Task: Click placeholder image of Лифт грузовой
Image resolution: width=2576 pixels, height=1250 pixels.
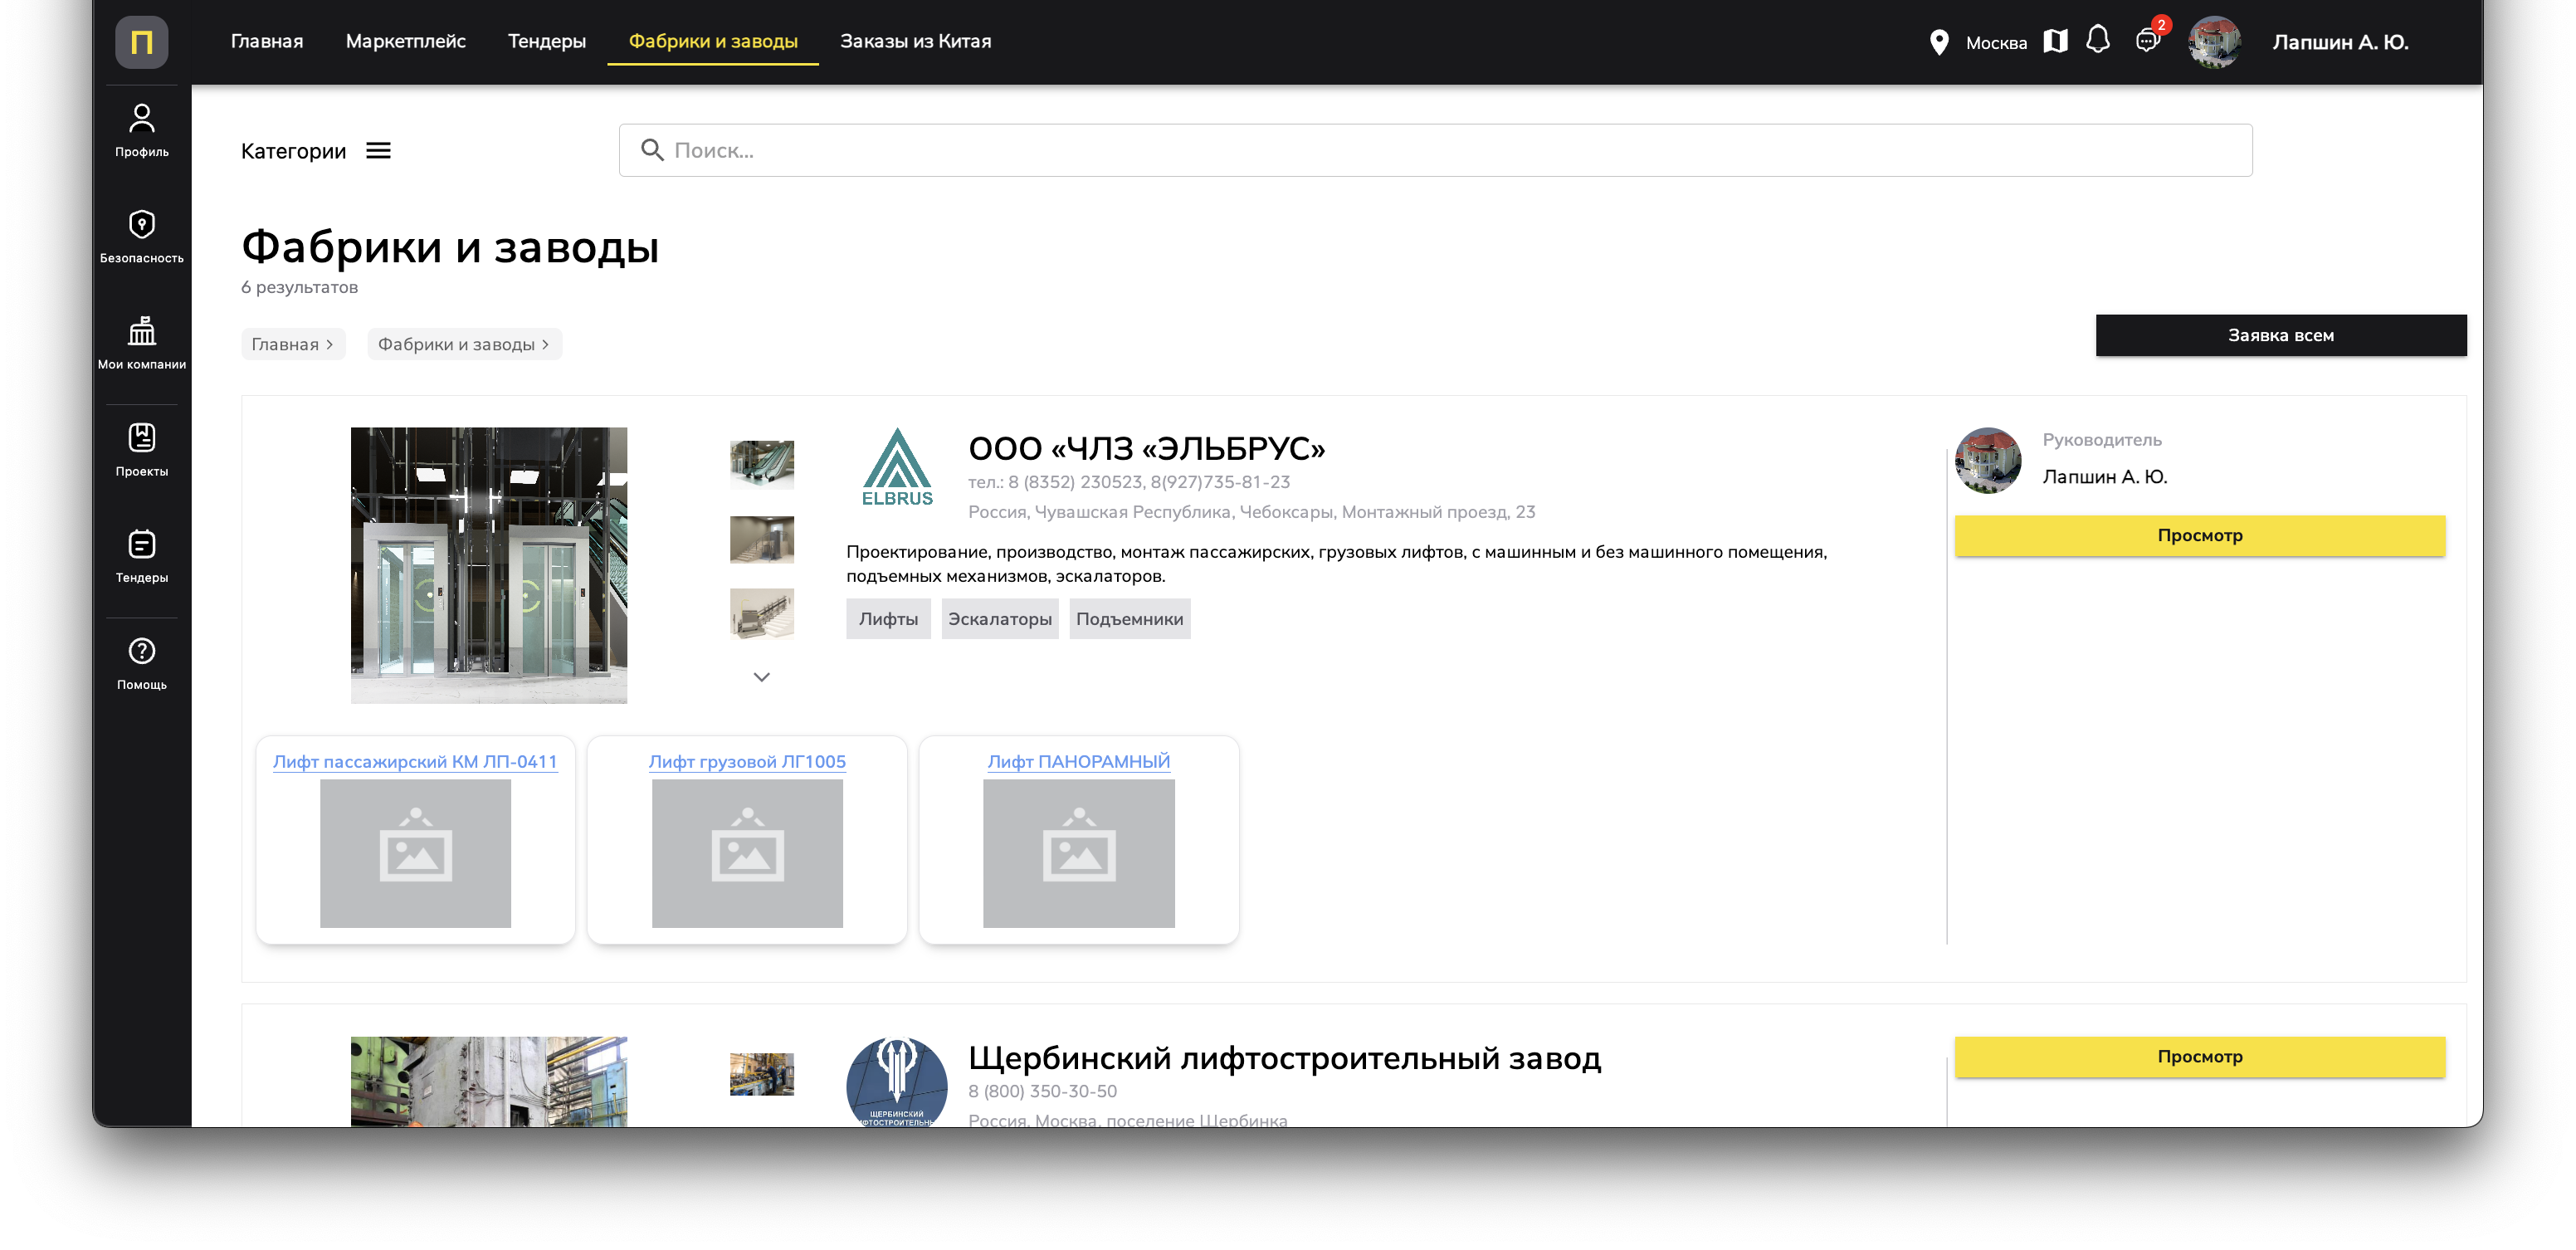Action: pyautogui.click(x=747, y=854)
